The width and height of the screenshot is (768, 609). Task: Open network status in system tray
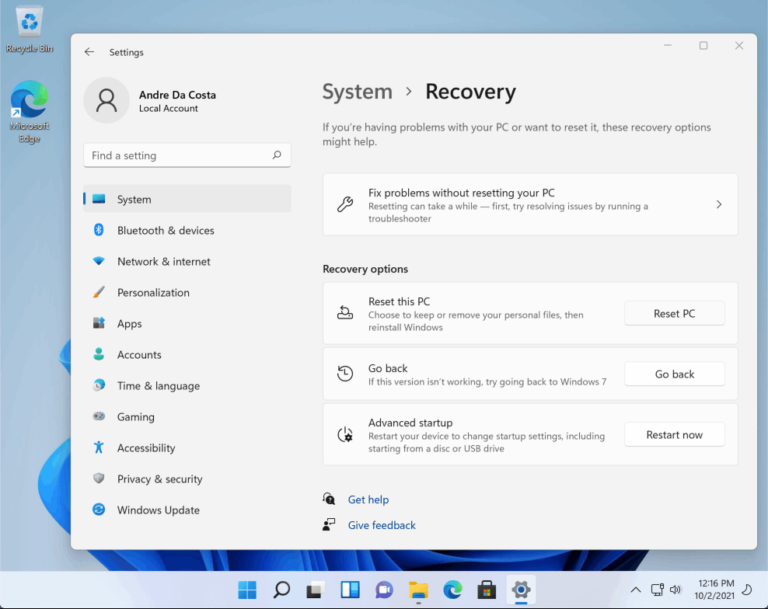point(657,589)
